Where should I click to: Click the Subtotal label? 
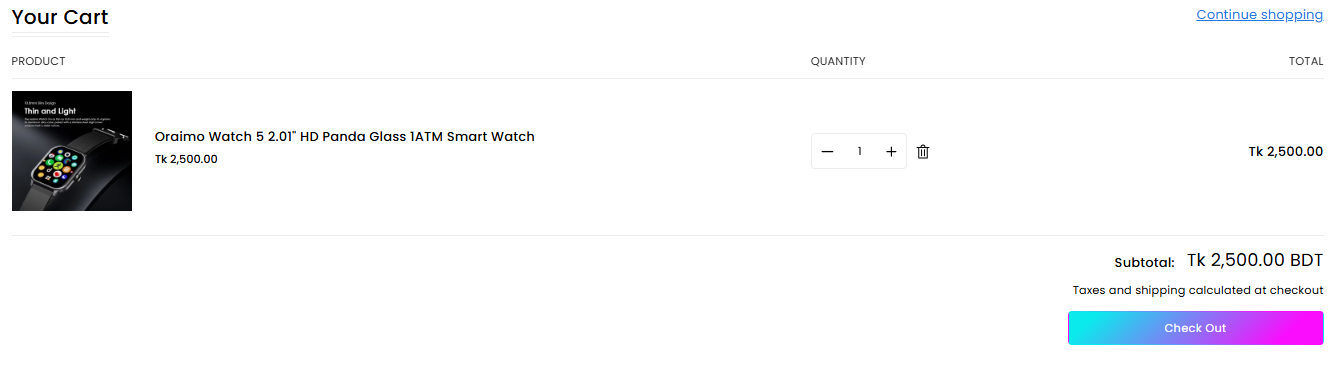click(1145, 263)
